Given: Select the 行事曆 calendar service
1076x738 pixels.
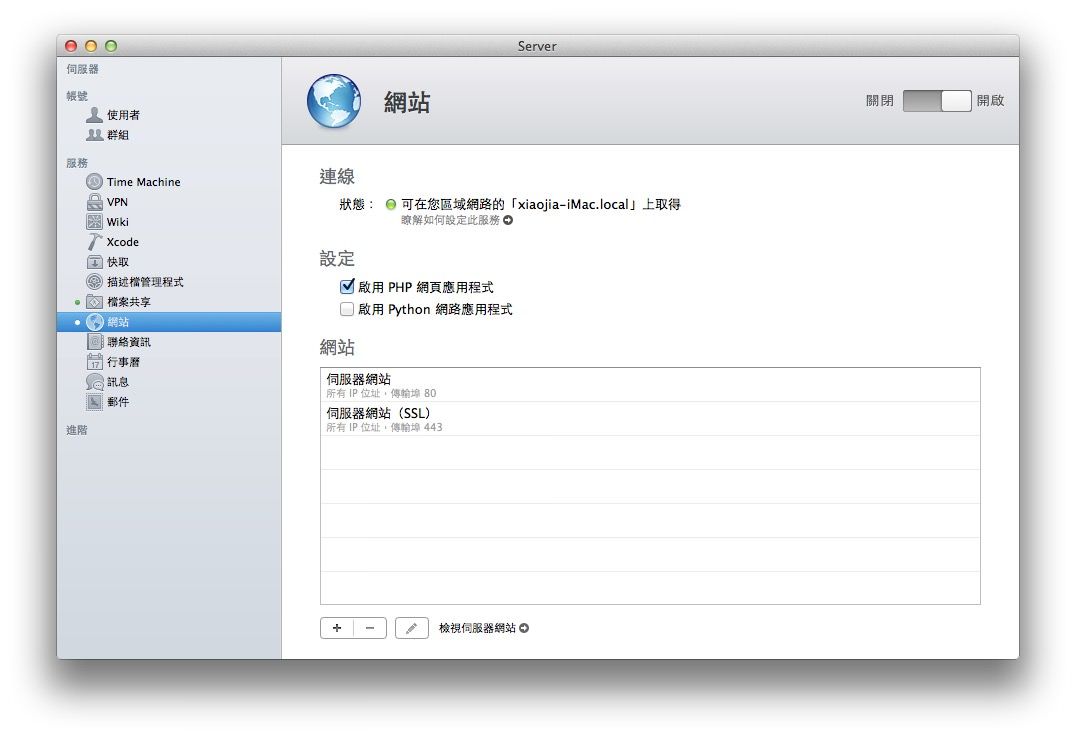Looking at the screenshot, I should 123,362.
